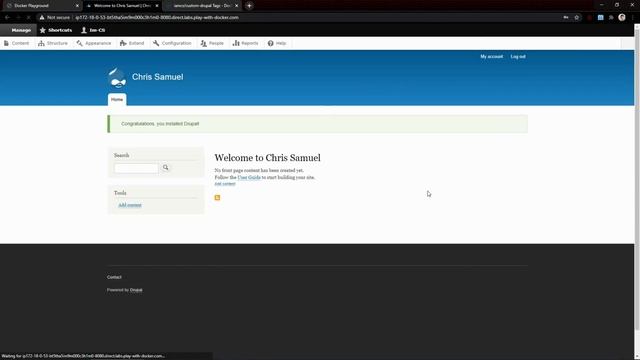Click the search magnifier button
Screen dimensions: 640x360
coord(166,167)
